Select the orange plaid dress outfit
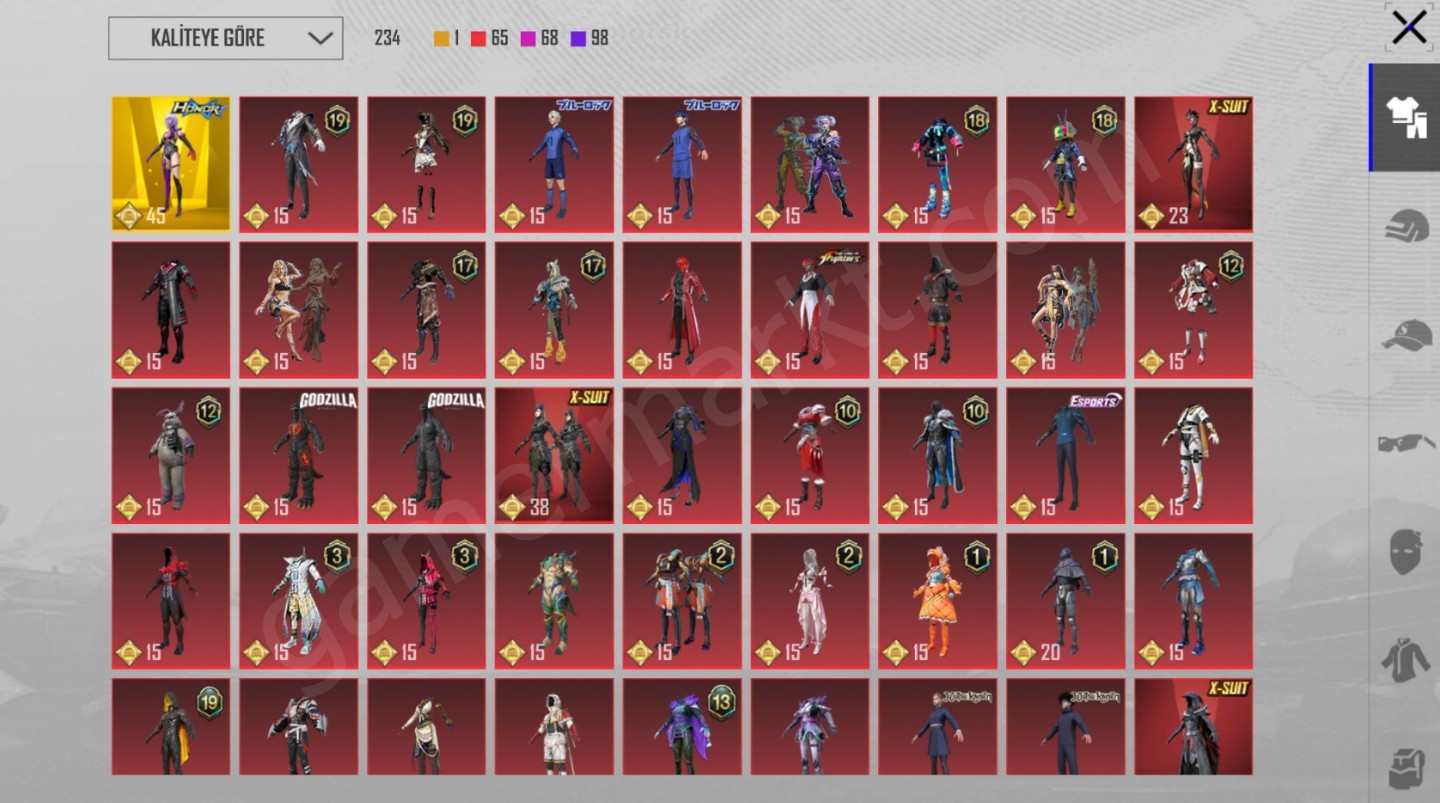This screenshot has width=1440, height=803. pyautogui.click(x=938, y=601)
